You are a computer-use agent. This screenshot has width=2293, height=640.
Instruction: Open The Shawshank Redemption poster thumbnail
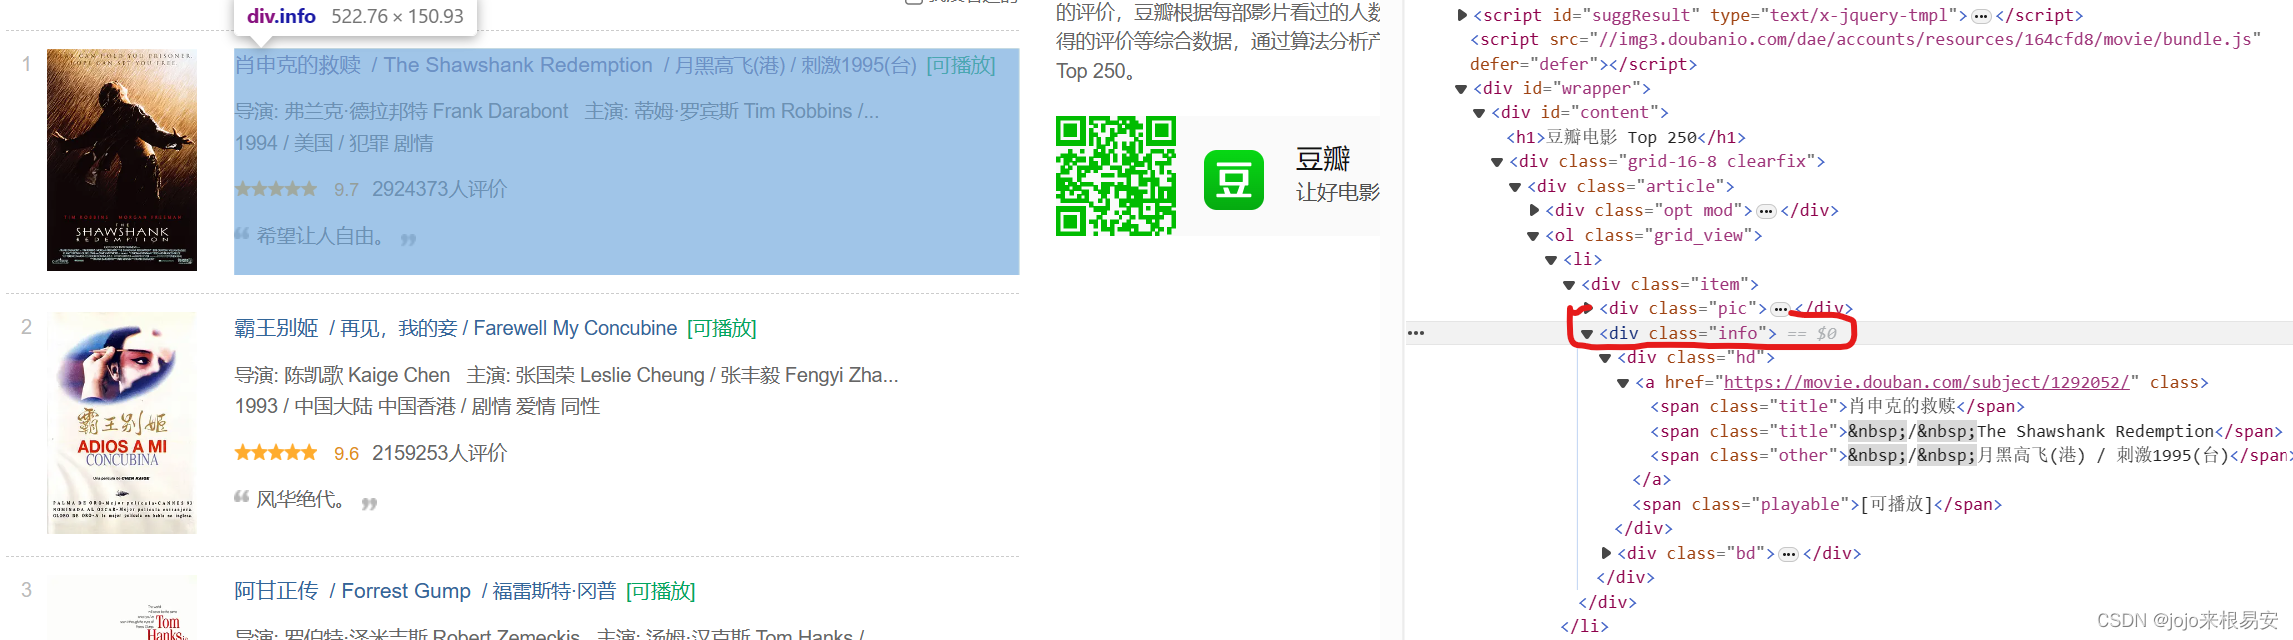click(122, 160)
